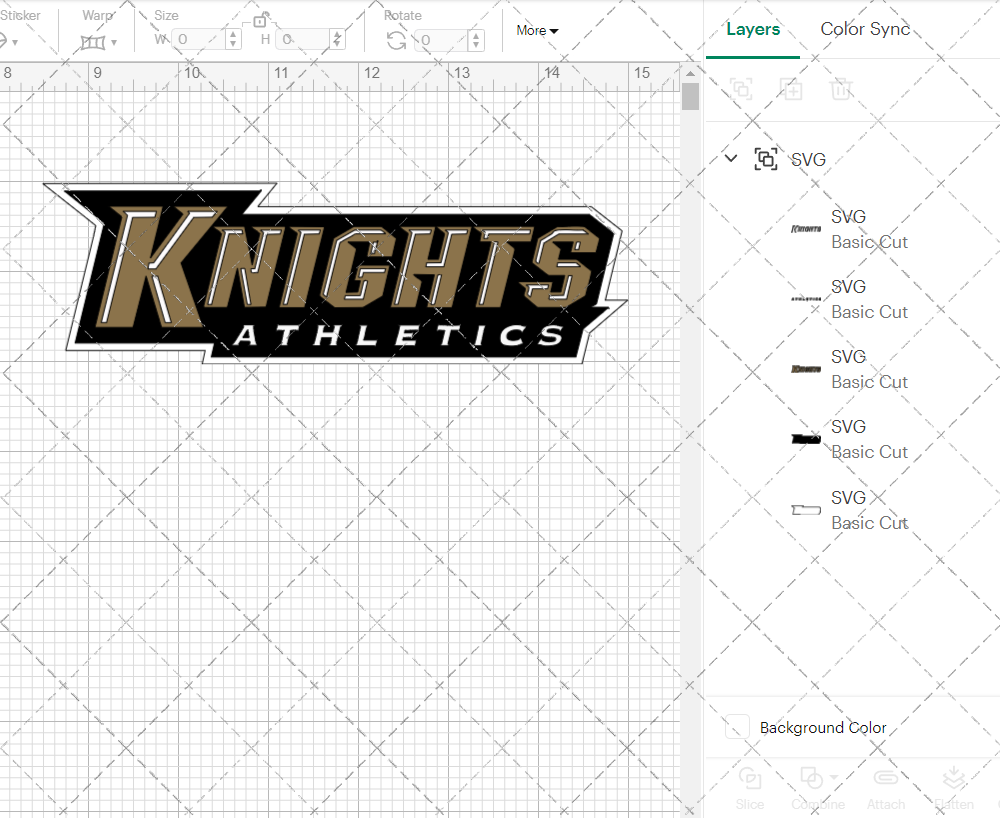Viewport: 1000px width, 818px height.
Task: Click the Slice tool icon
Action: click(750, 779)
